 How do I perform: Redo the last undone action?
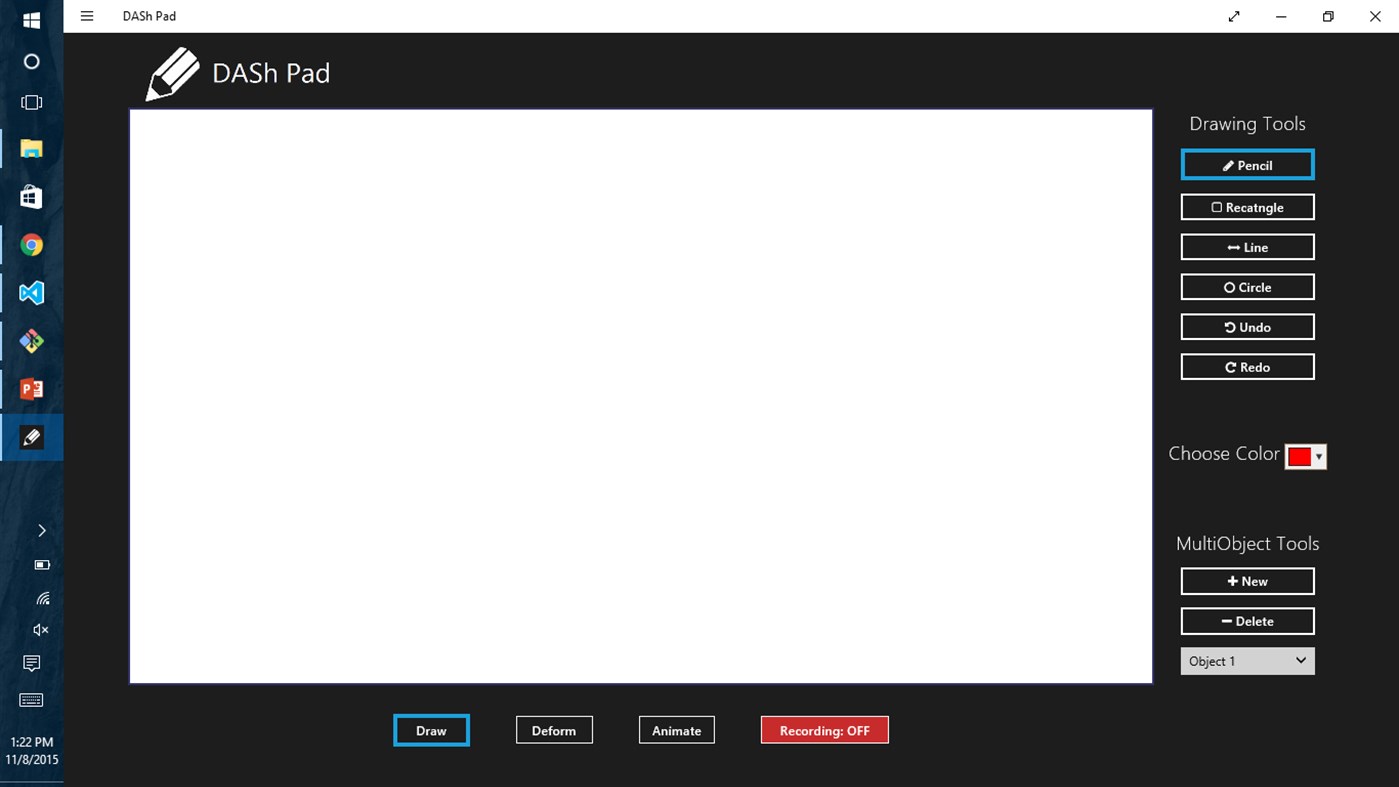(1247, 366)
